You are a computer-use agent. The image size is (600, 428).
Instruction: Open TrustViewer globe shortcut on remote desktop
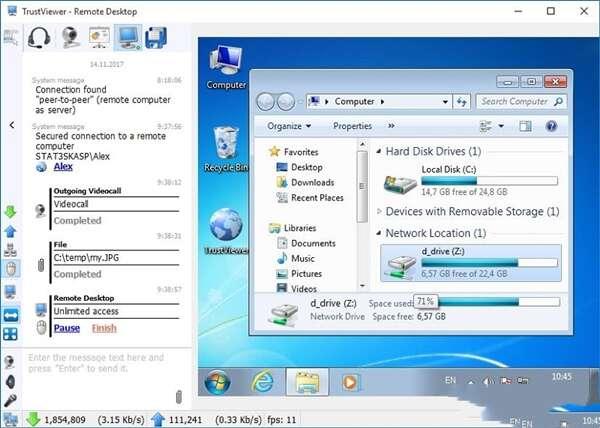(x=226, y=231)
